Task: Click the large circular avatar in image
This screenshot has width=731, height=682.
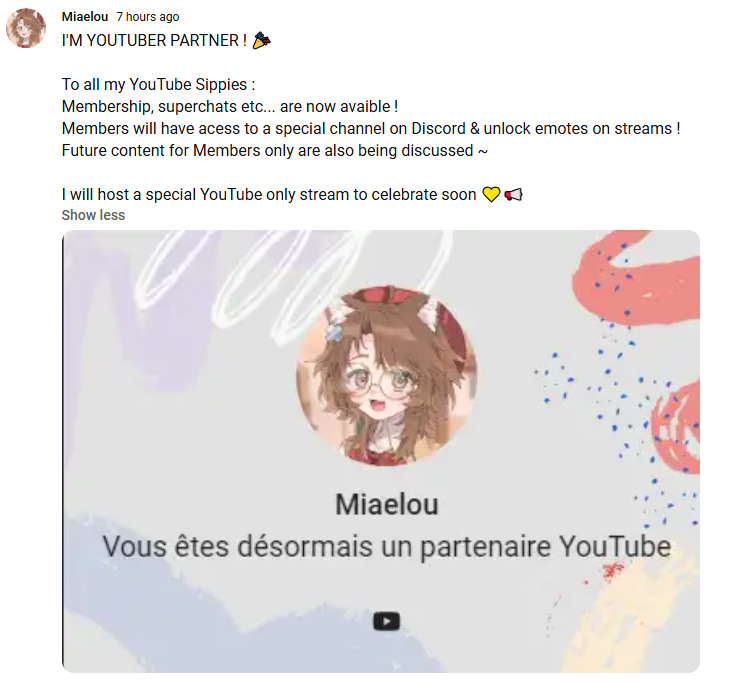Action: tap(386, 376)
